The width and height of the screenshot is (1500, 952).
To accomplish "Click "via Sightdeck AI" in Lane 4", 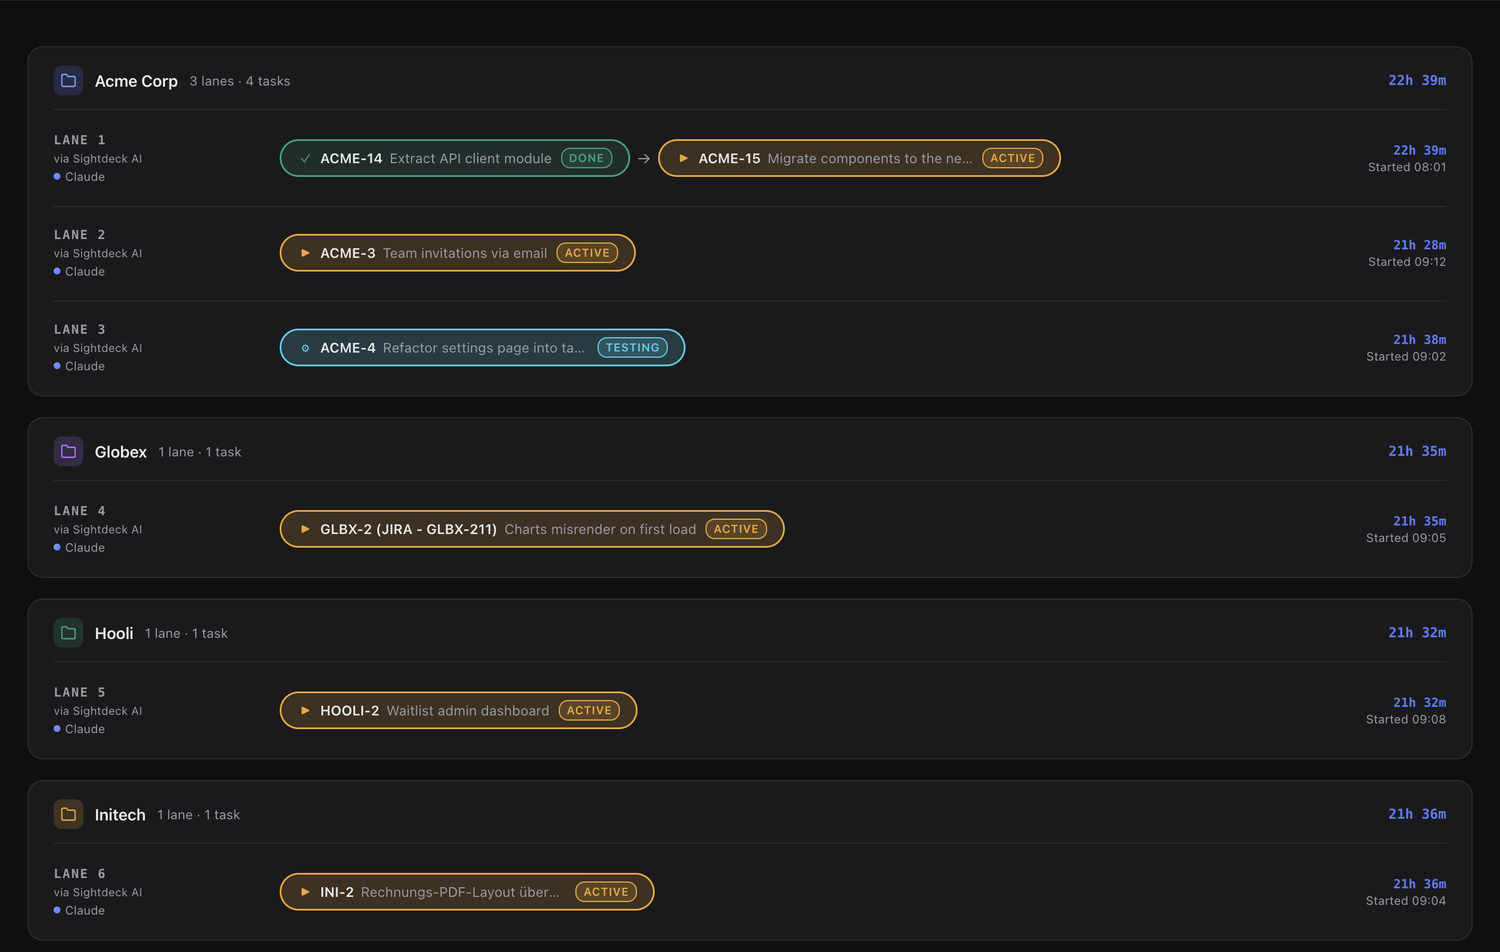I will click(98, 530).
